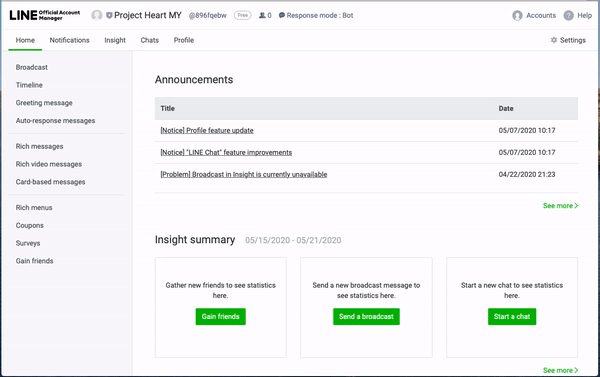Click the Send a broadcast button
Viewport: 600px width, 377px height.
[x=366, y=317]
